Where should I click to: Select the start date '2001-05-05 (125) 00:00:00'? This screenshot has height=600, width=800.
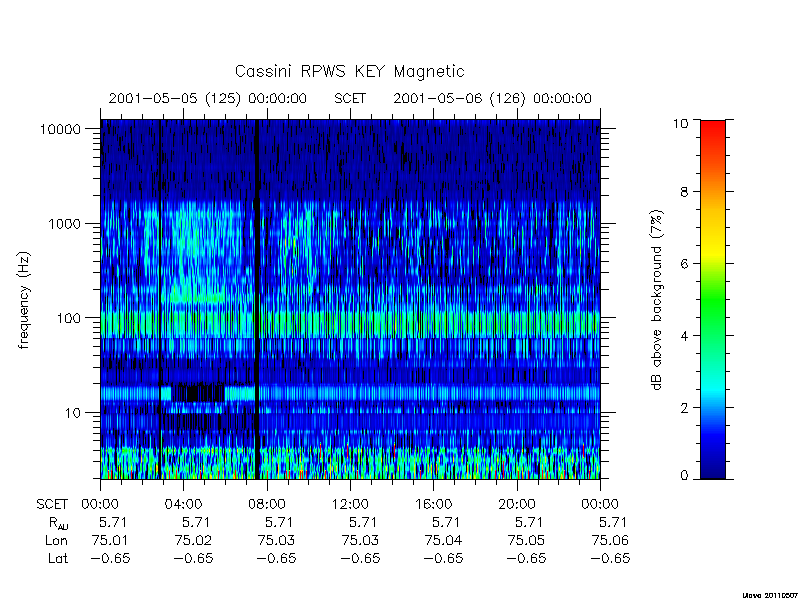208,98
